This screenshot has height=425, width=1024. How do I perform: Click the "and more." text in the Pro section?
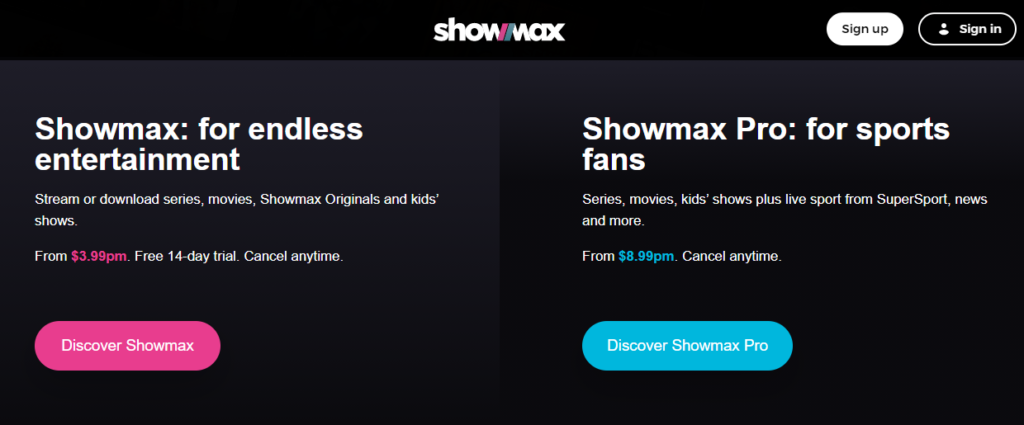(613, 221)
